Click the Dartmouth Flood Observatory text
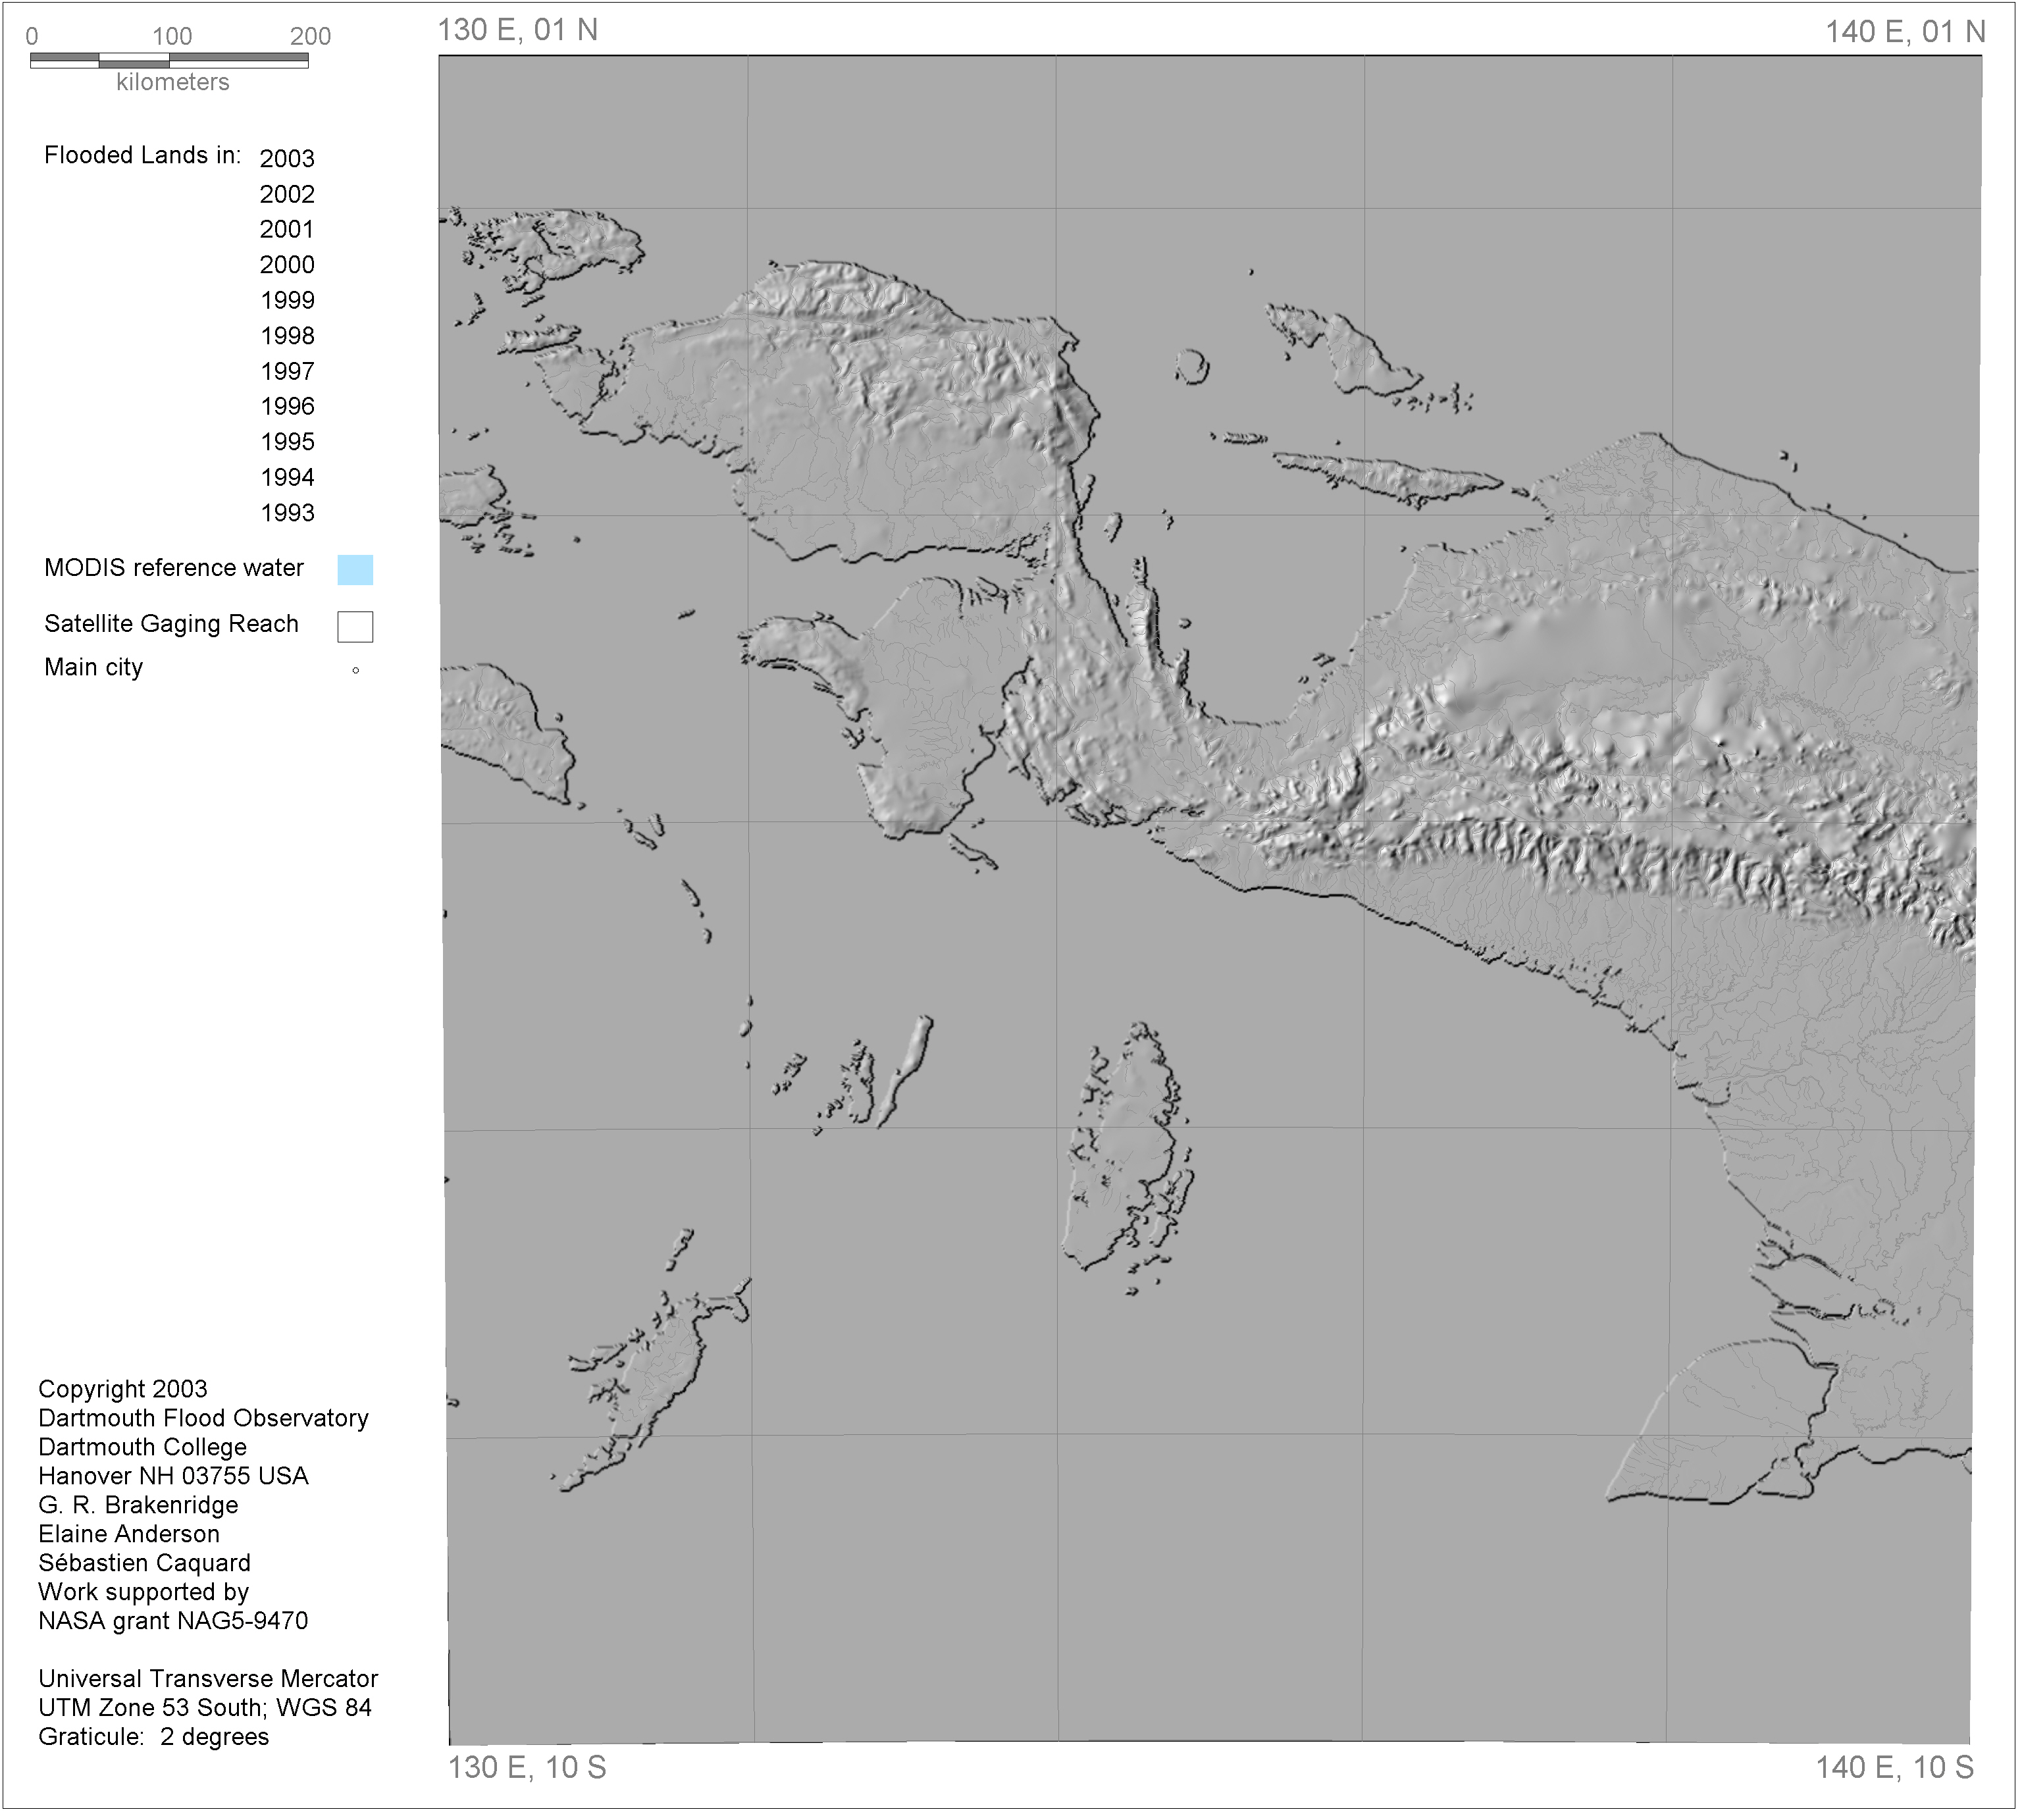This screenshot has height=1820, width=2022. [203, 1418]
